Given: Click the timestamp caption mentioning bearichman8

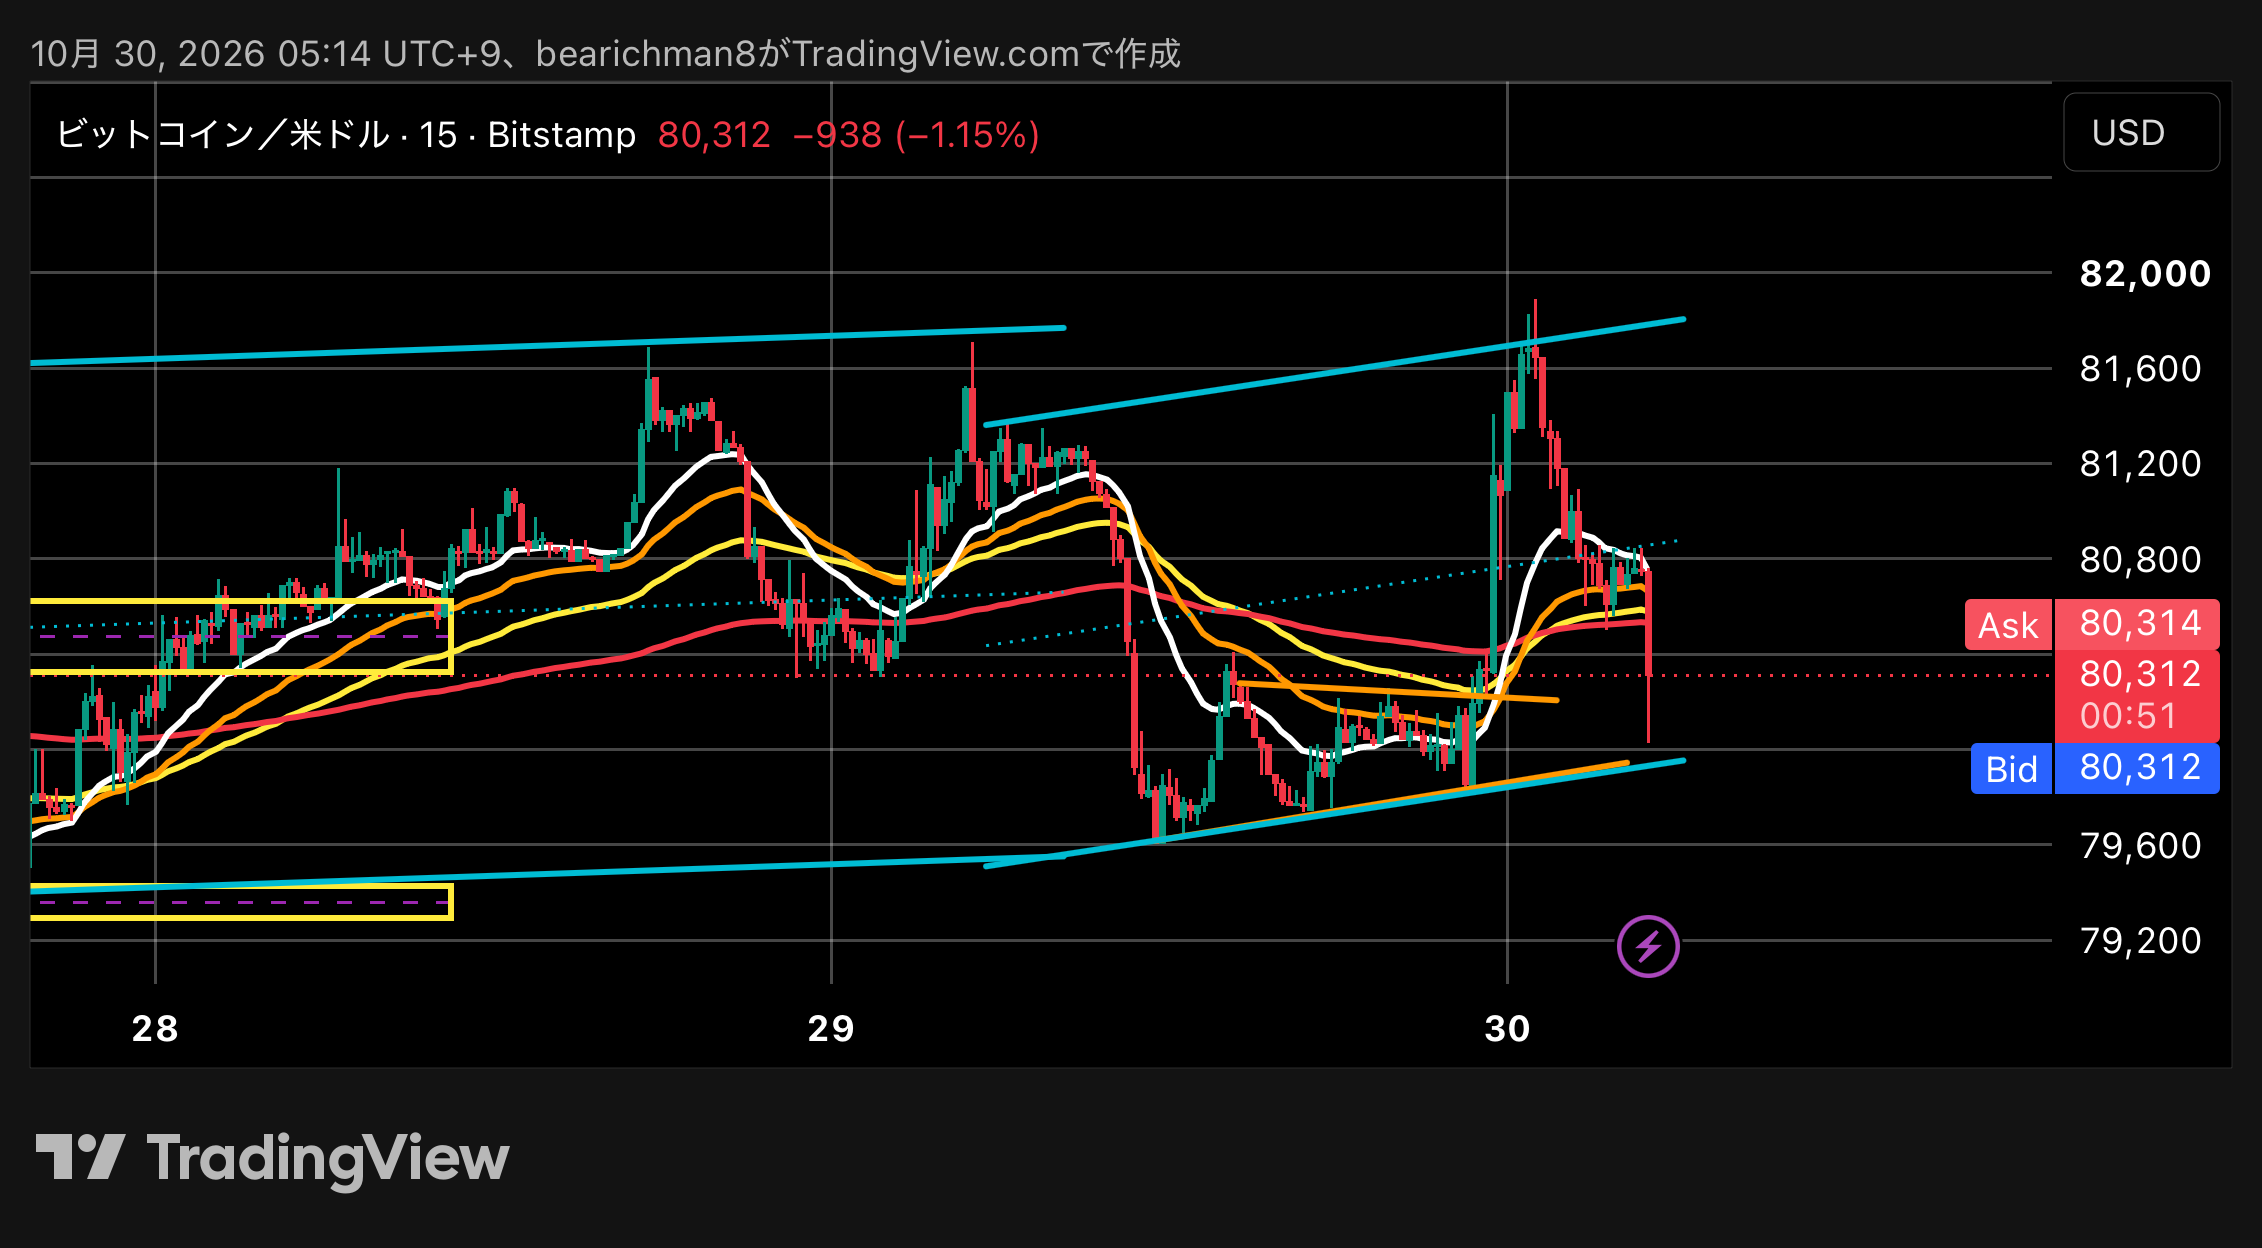Looking at the screenshot, I should click(x=606, y=53).
